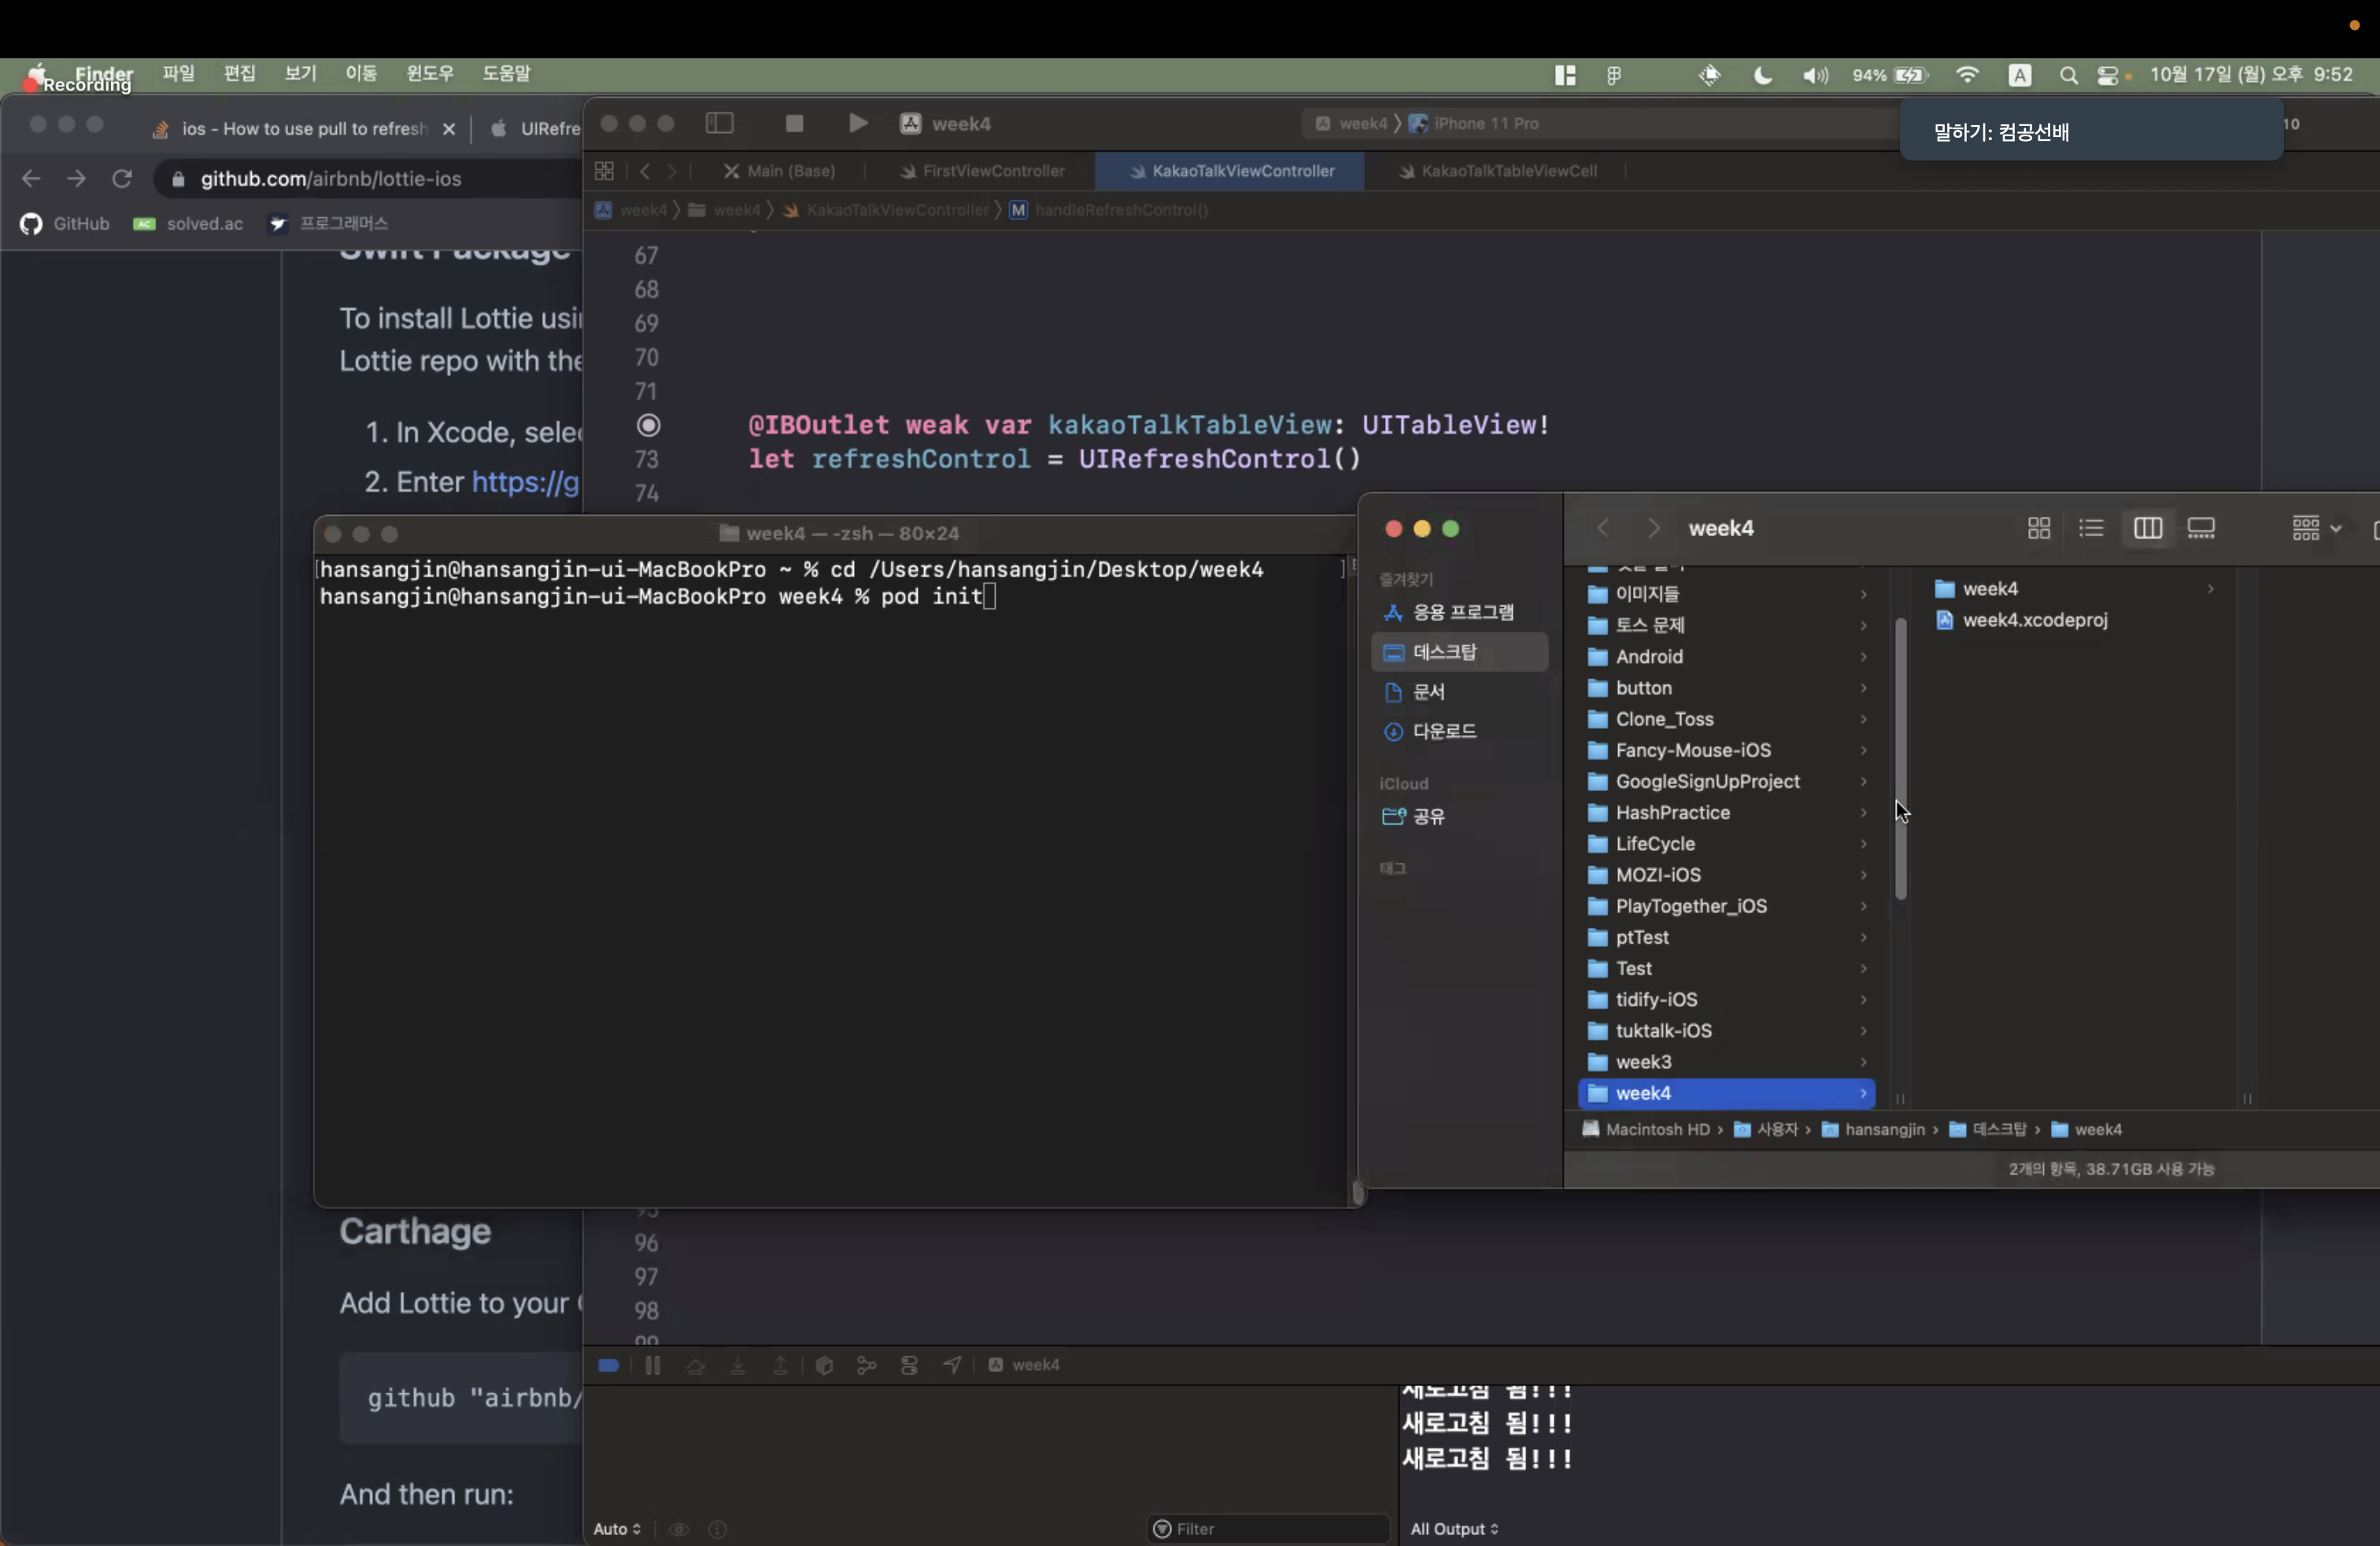
Task: Select KakaoTalkViewController tab
Action: (1231, 171)
